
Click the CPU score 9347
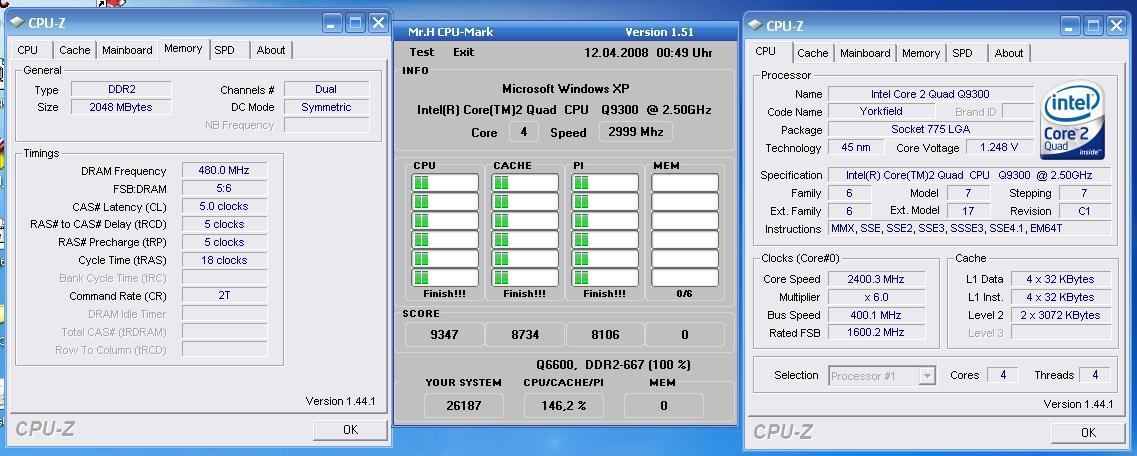click(444, 335)
